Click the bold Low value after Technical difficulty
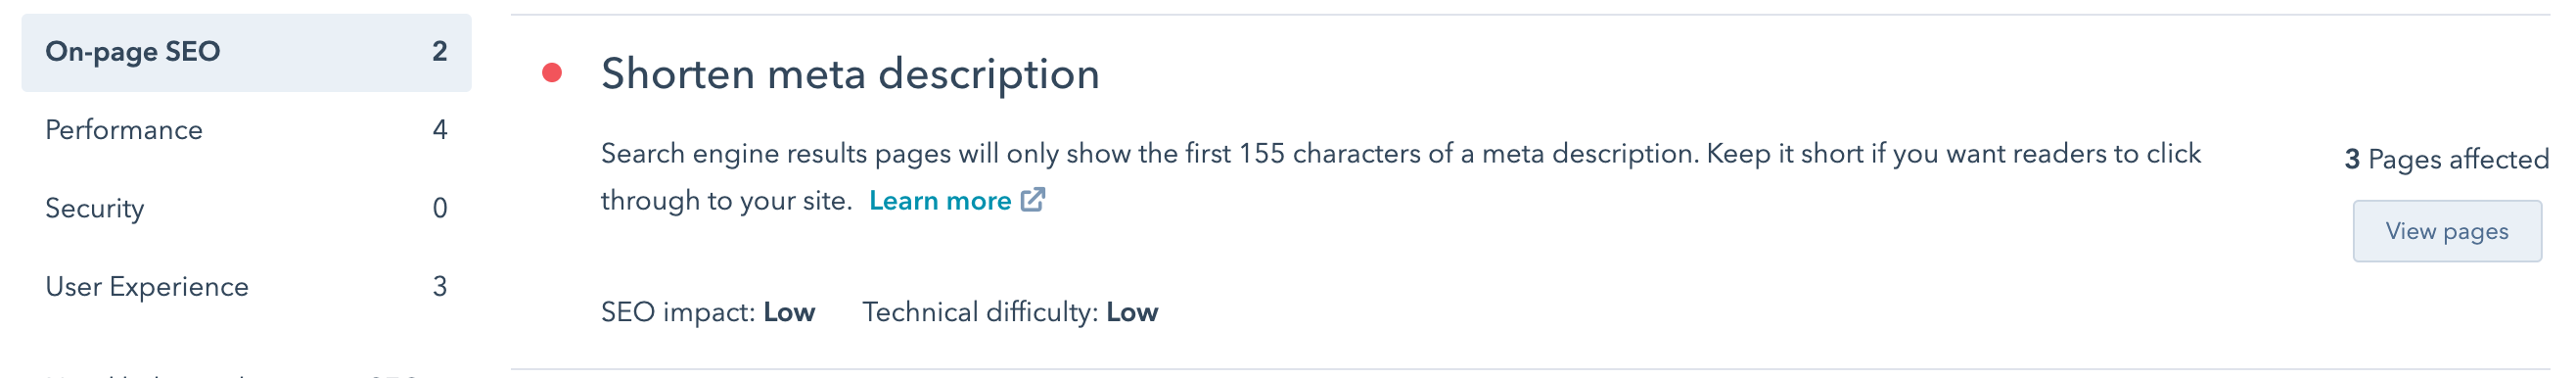 (1132, 312)
